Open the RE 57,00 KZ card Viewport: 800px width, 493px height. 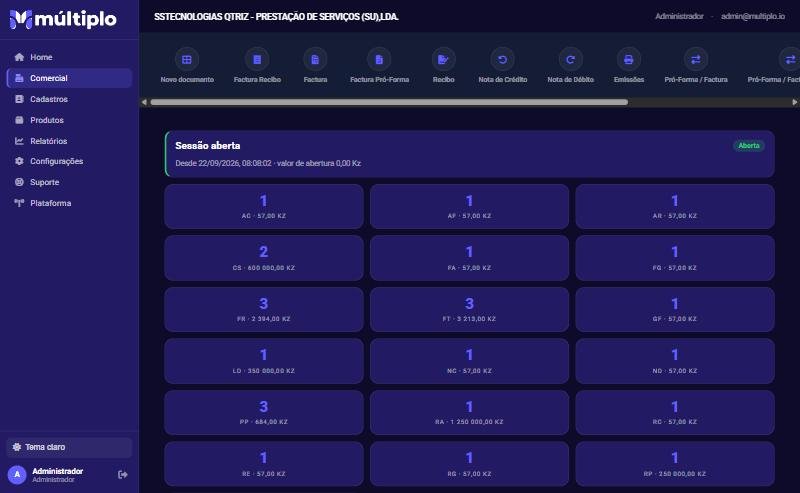[x=264, y=464]
